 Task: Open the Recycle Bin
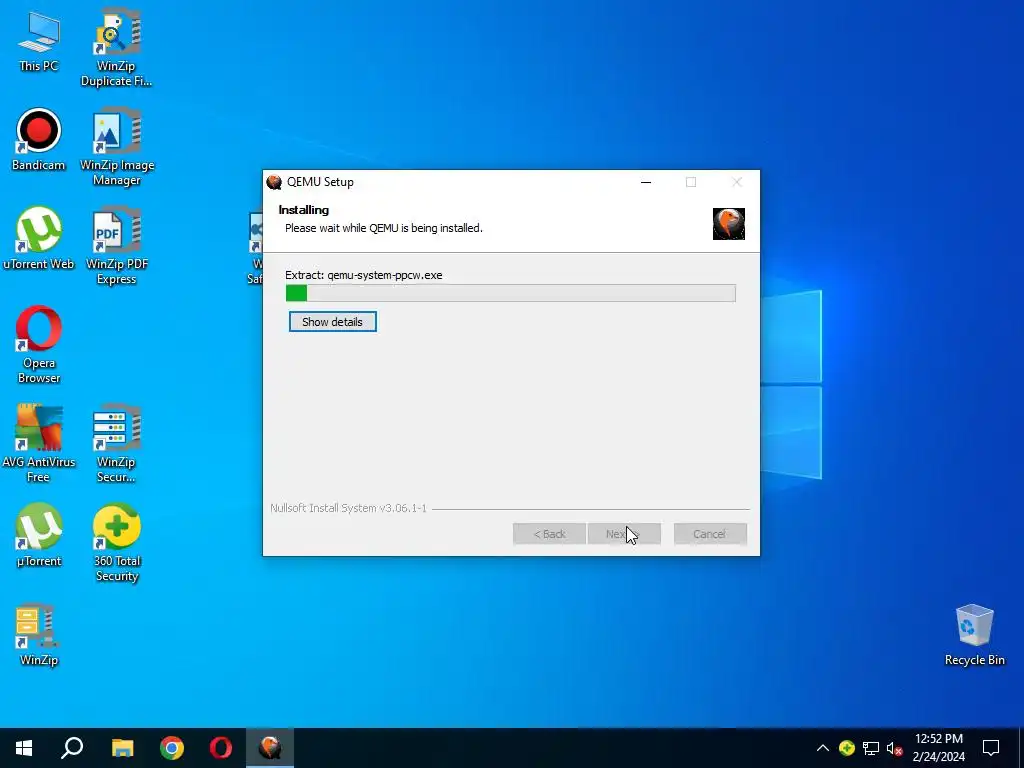click(974, 634)
